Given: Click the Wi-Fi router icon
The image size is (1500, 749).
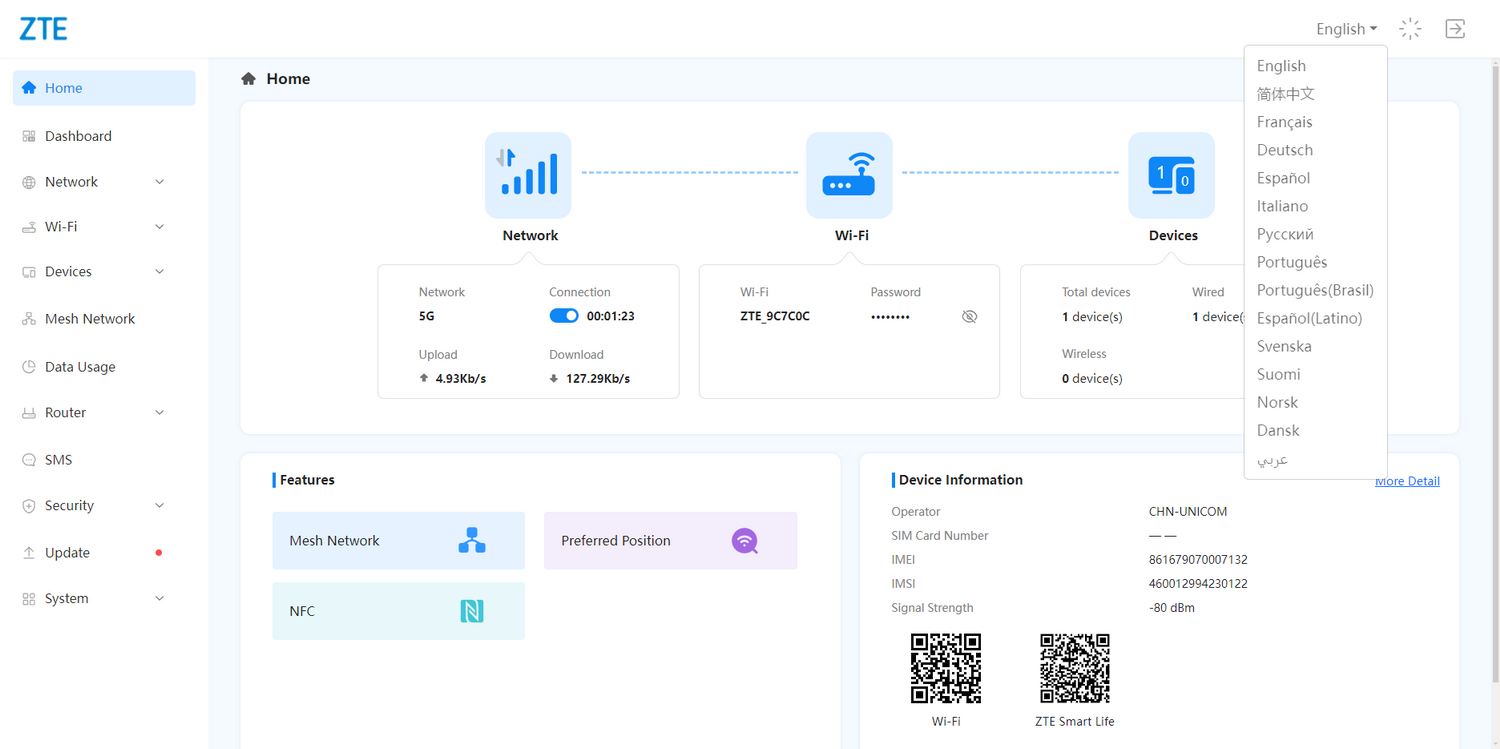Looking at the screenshot, I should (x=849, y=175).
